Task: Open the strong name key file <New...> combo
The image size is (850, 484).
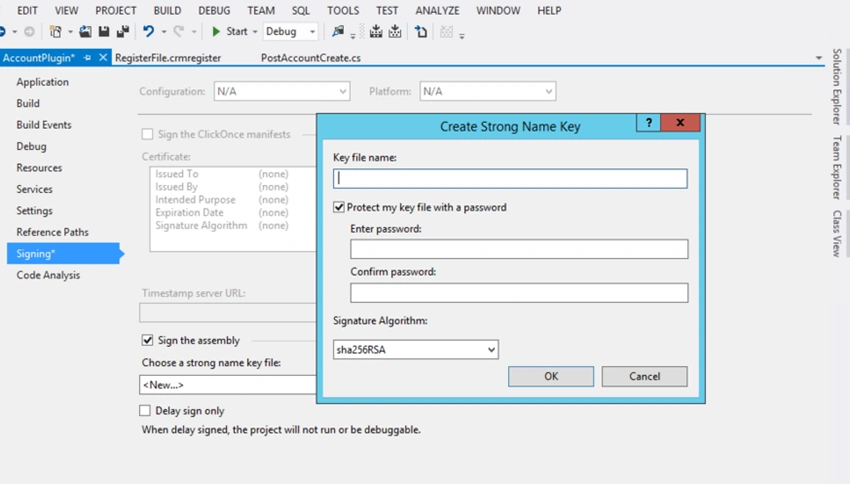Action: pos(228,385)
